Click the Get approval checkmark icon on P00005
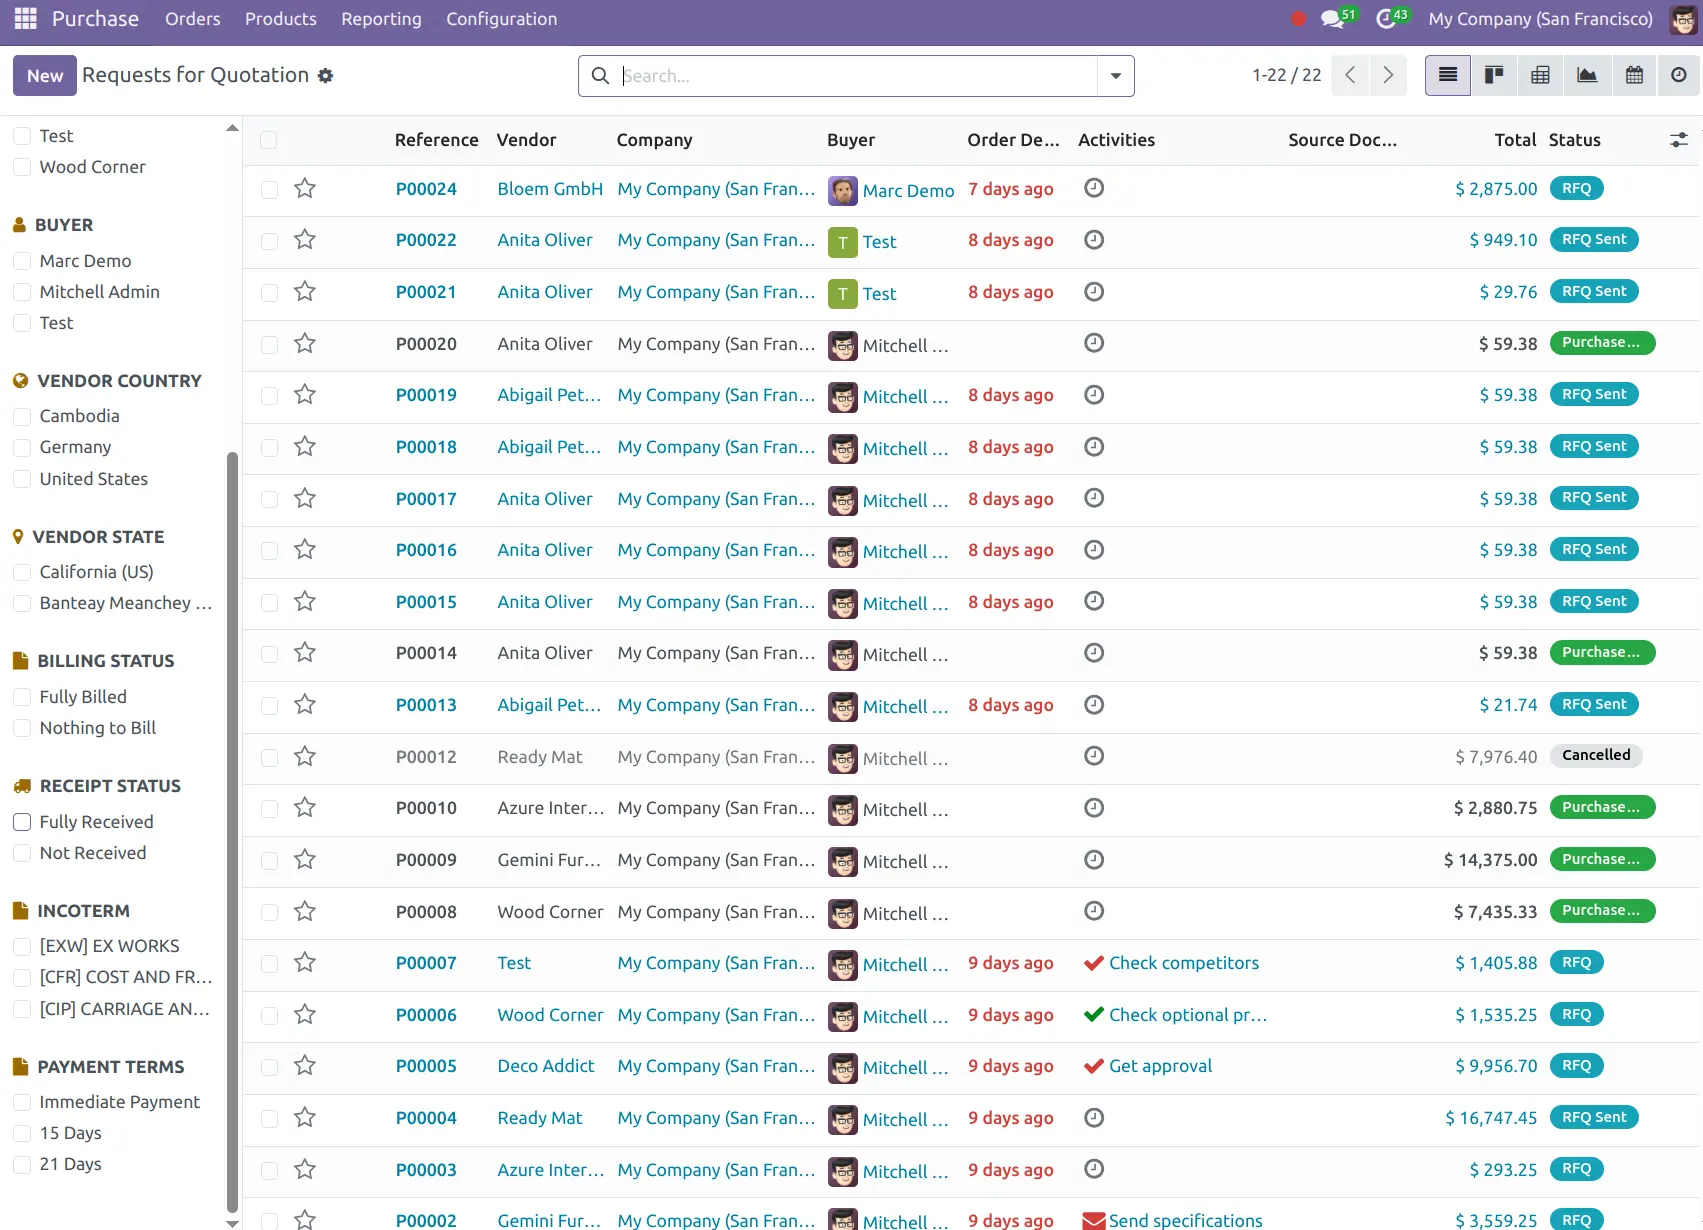Viewport: 1703px width, 1230px height. pos(1094,1066)
